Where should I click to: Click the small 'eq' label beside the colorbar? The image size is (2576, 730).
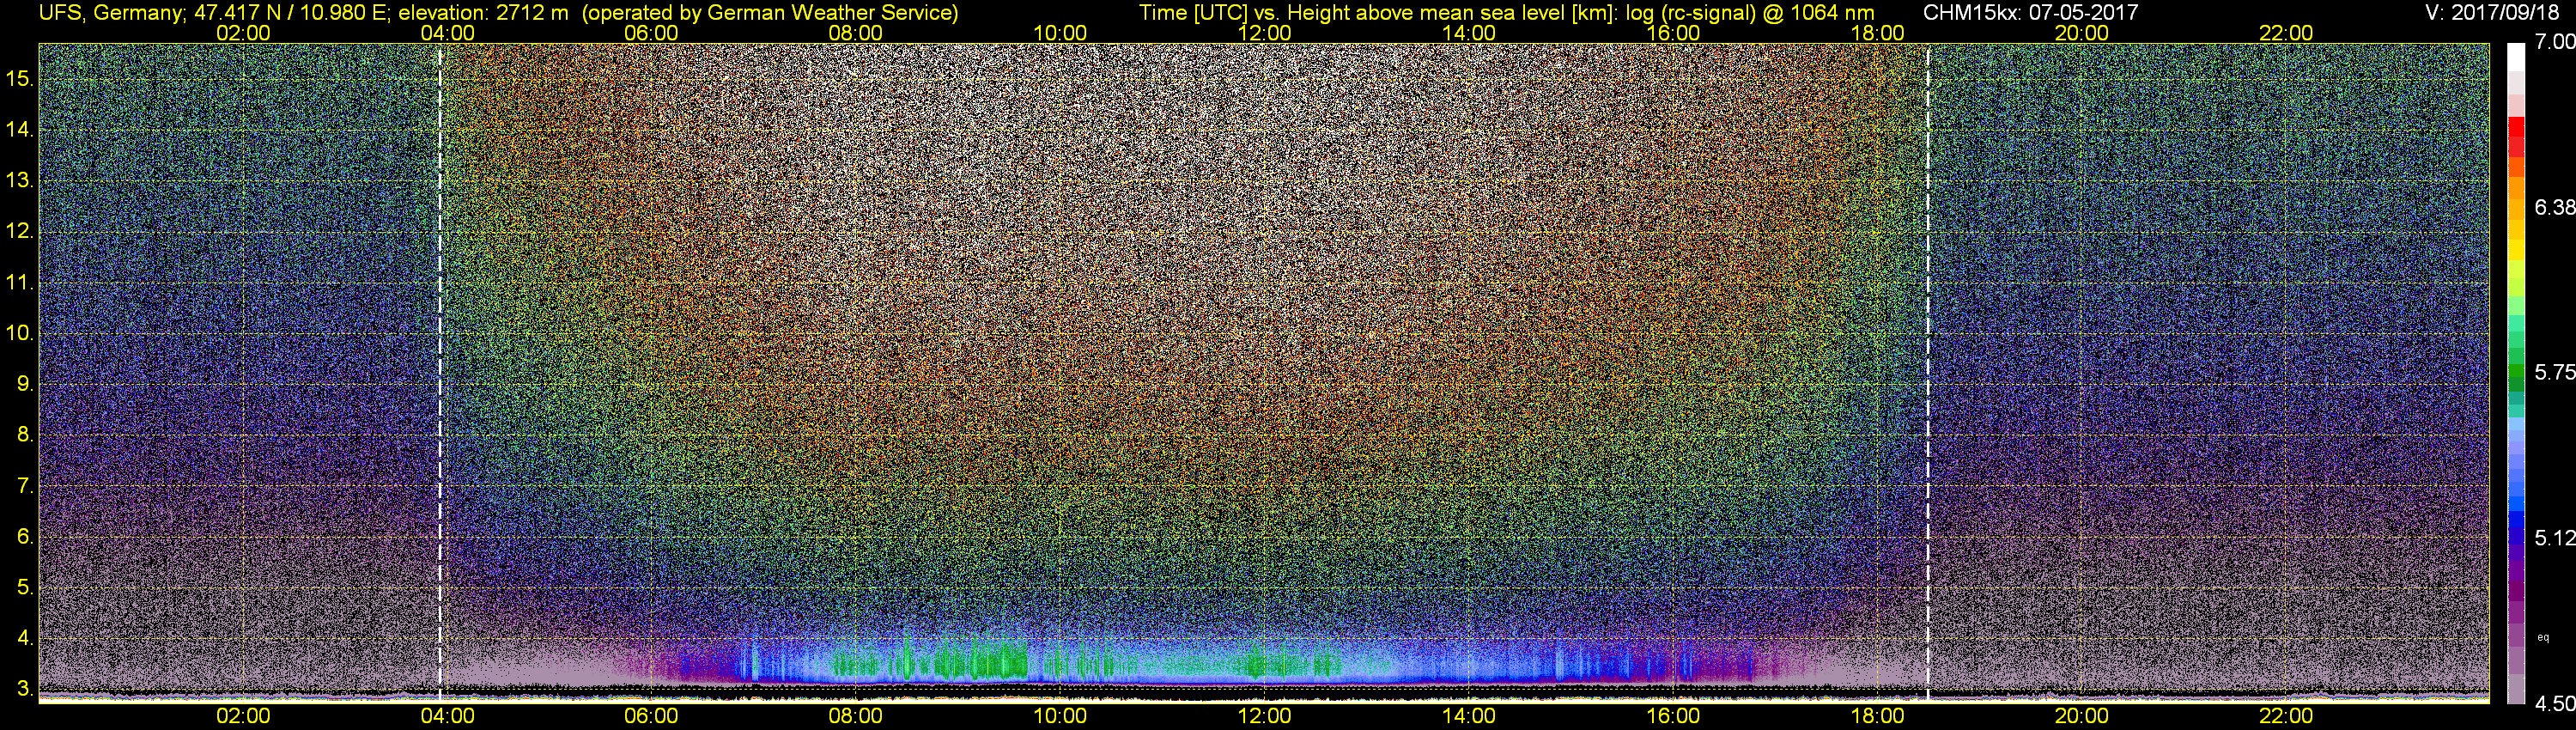click(2543, 637)
